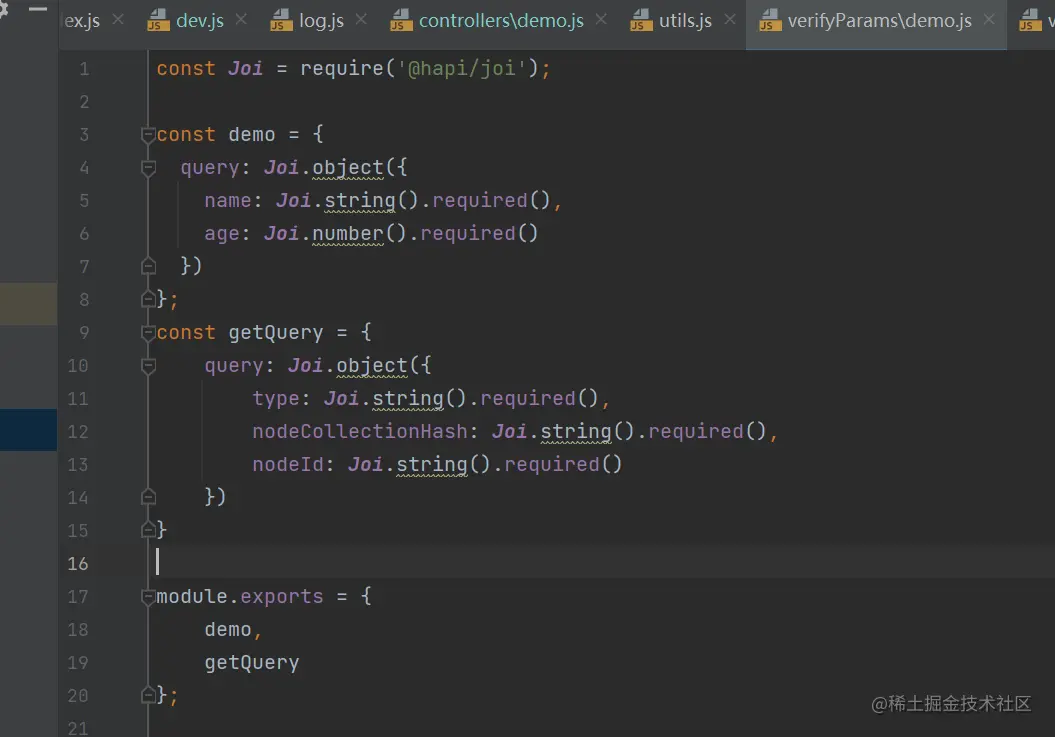Click the fold end marker on line 7
The height and width of the screenshot is (737, 1055).
coord(149,267)
